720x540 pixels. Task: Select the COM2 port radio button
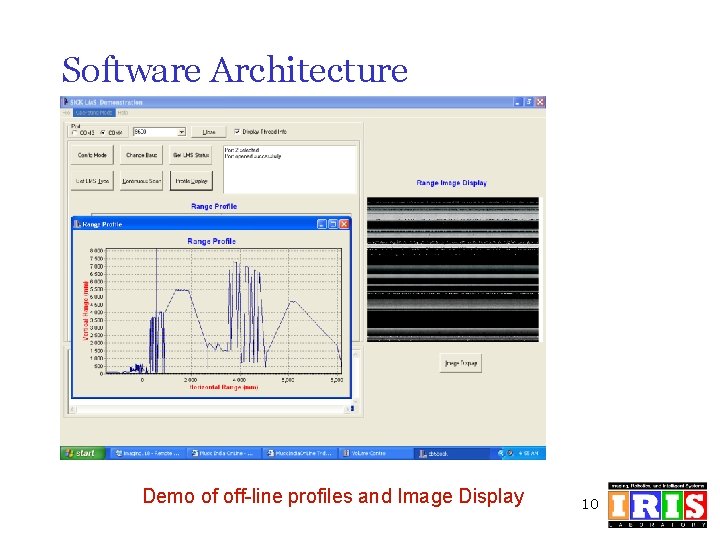point(103,133)
